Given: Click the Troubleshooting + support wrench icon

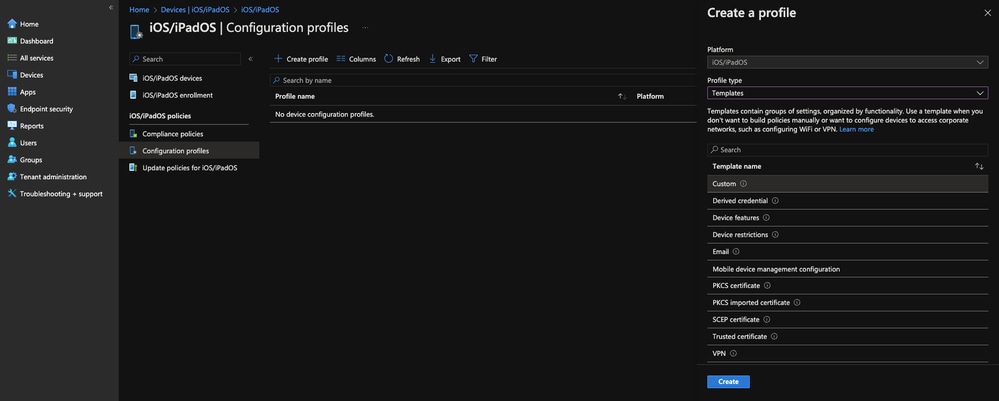Looking at the screenshot, I should tap(11, 194).
